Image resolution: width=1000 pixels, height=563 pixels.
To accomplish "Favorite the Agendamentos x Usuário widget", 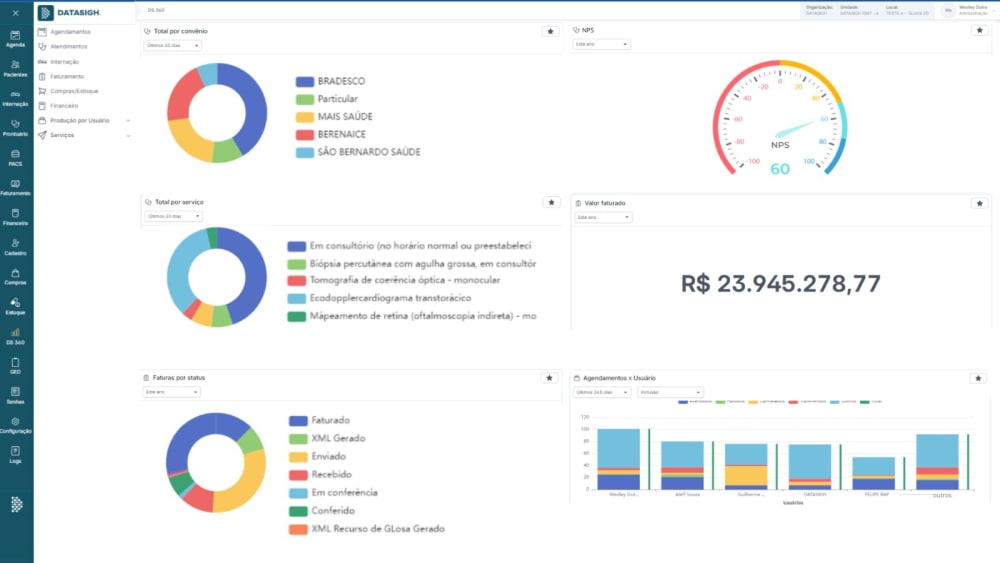I will pos(978,378).
